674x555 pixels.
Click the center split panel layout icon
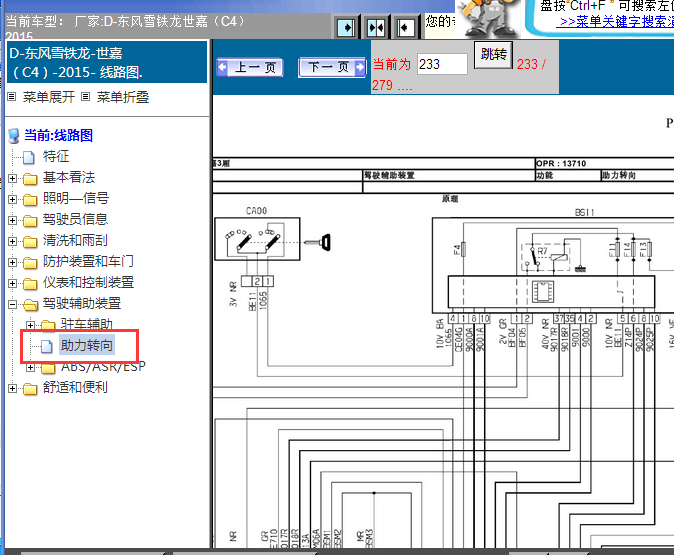376,28
